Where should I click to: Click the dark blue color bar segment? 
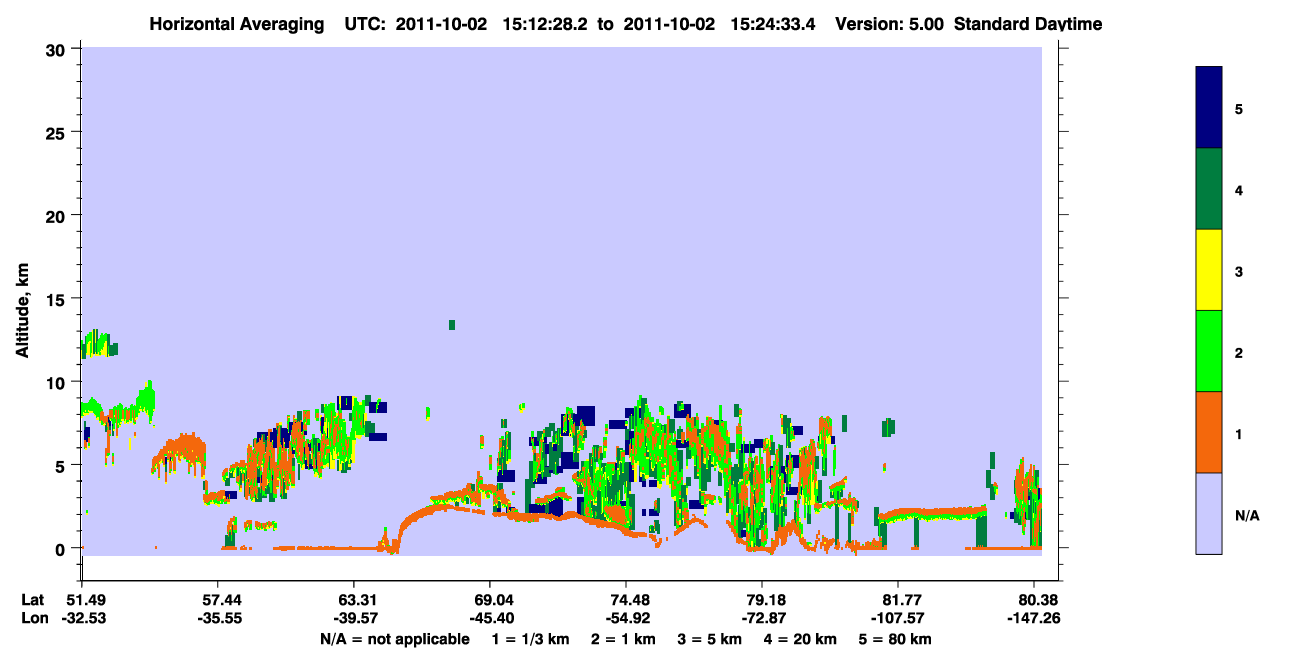1209,107
